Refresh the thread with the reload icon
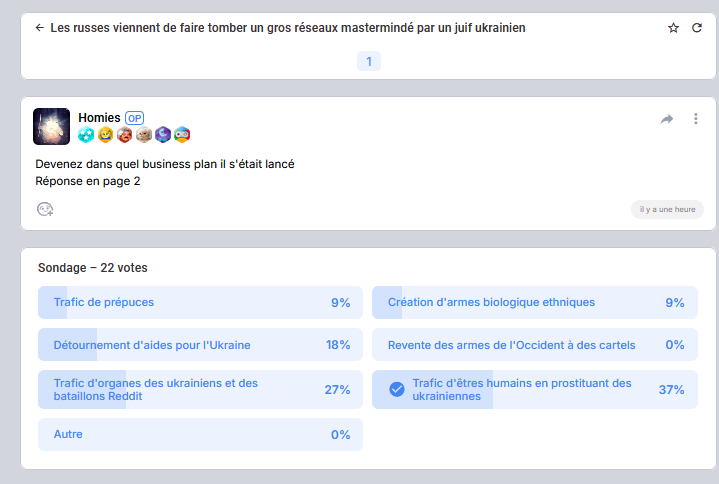This screenshot has height=484, width=719. (697, 28)
